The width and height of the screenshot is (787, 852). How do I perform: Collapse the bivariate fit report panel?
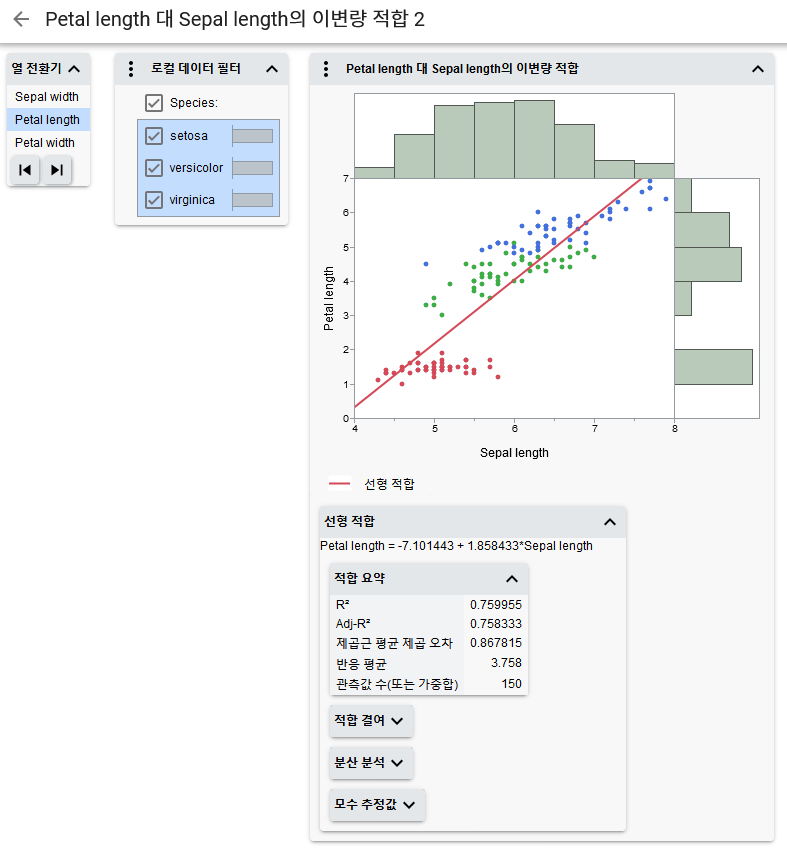point(757,69)
